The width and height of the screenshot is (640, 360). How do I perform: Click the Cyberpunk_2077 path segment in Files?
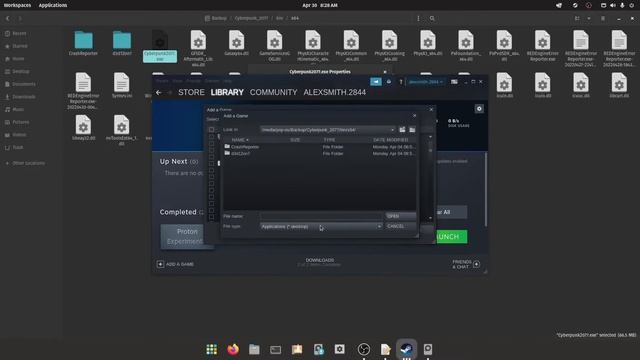(251, 18)
